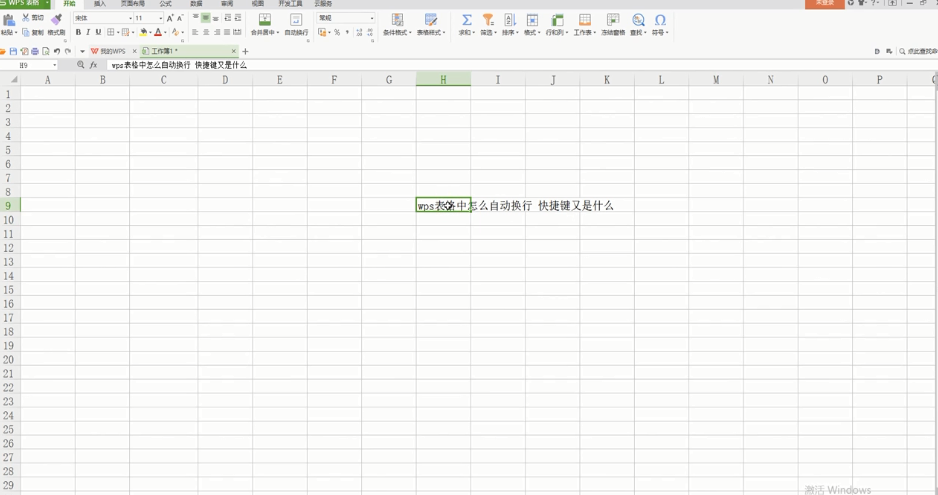The image size is (938, 495).
Task: Apply cell borders with the border icon
Action: pyautogui.click(x=111, y=32)
